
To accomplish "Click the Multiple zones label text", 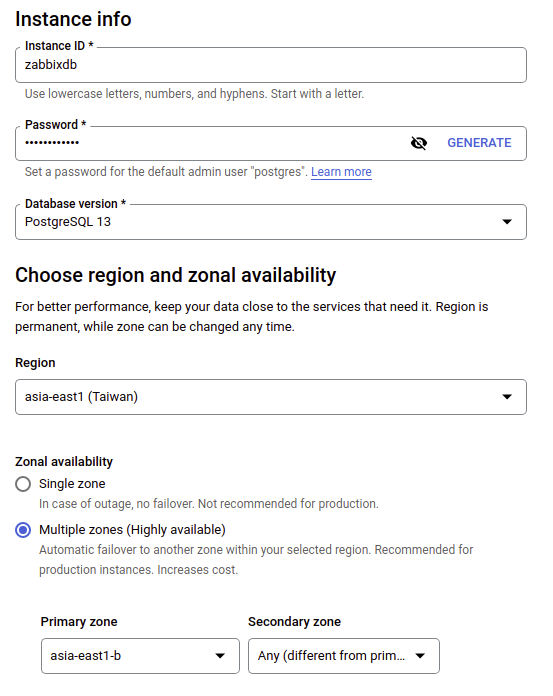I will coord(132,530).
